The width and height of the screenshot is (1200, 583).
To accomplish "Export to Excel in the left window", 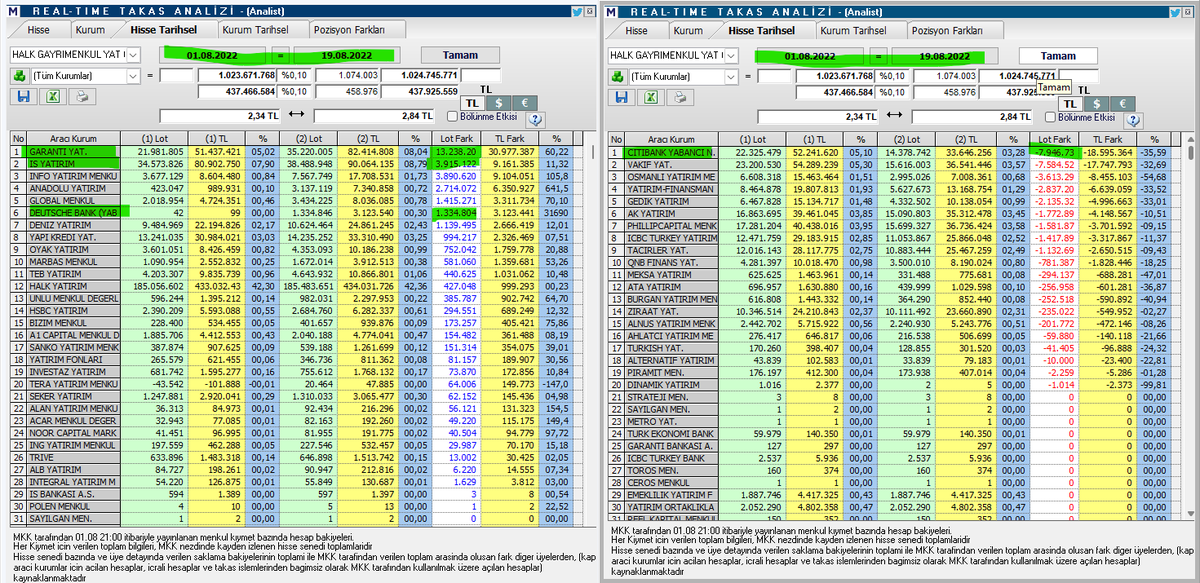I will [x=53, y=97].
